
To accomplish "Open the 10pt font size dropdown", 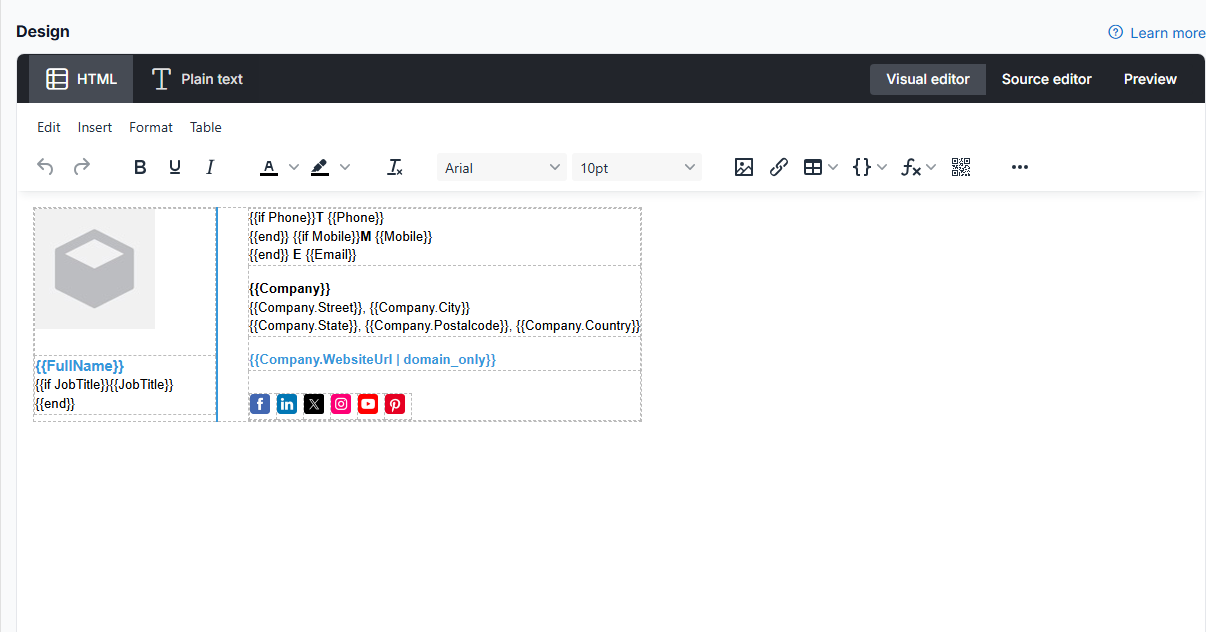I will pyautogui.click(x=637, y=168).
